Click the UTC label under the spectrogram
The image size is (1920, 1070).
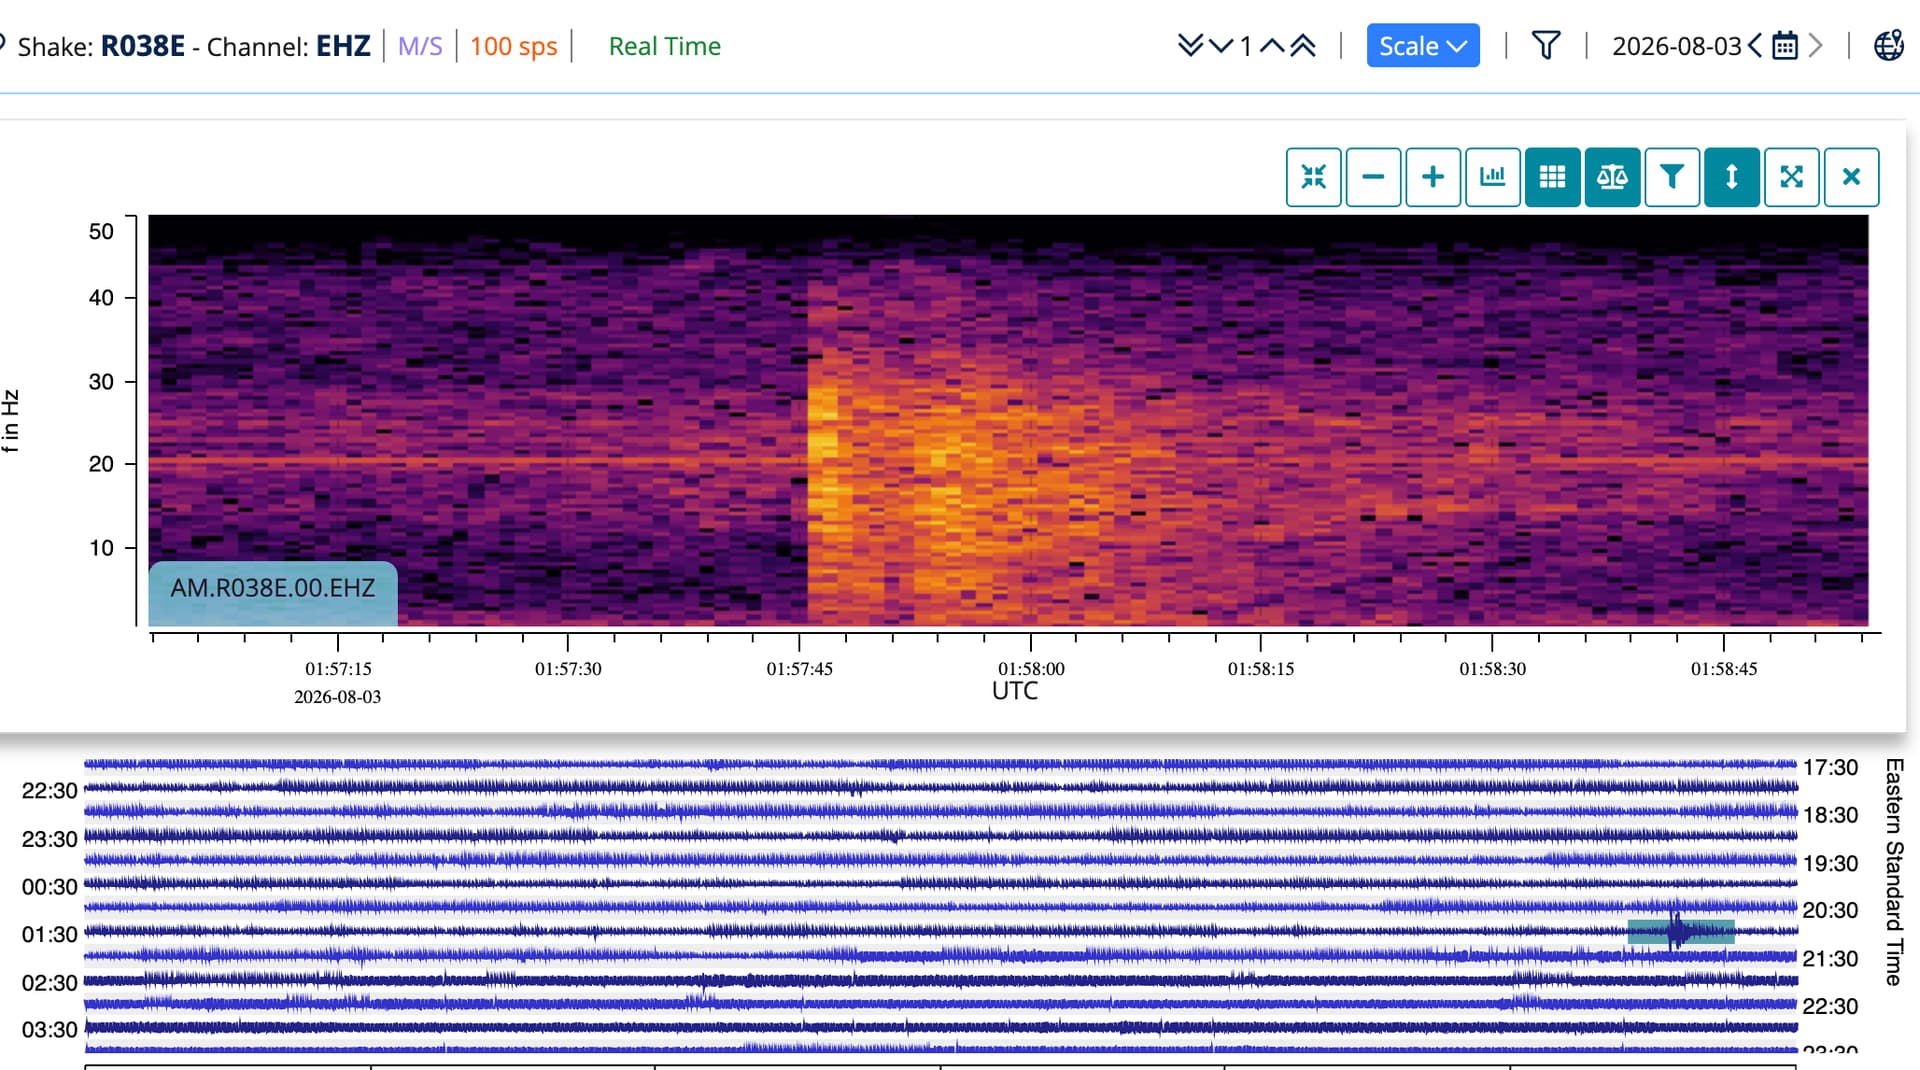click(x=1015, y=691)
